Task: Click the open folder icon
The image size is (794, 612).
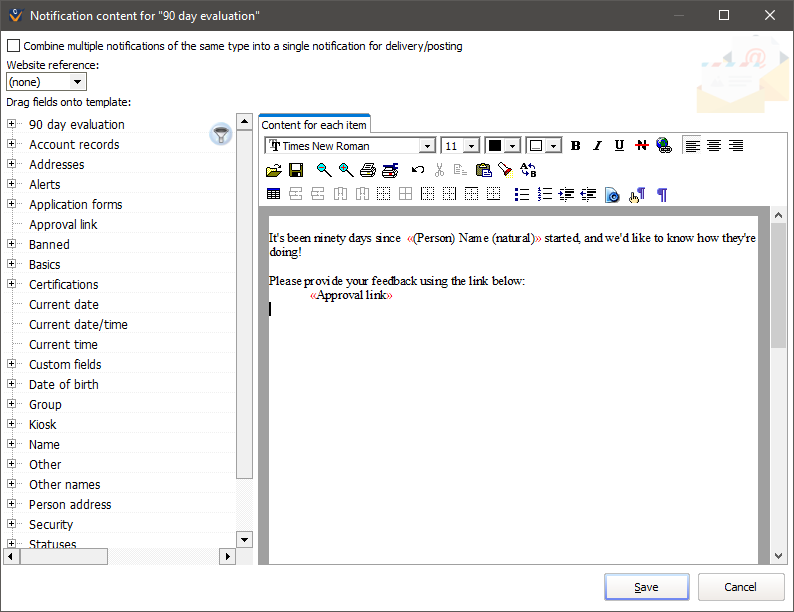Action: point(274,171)
